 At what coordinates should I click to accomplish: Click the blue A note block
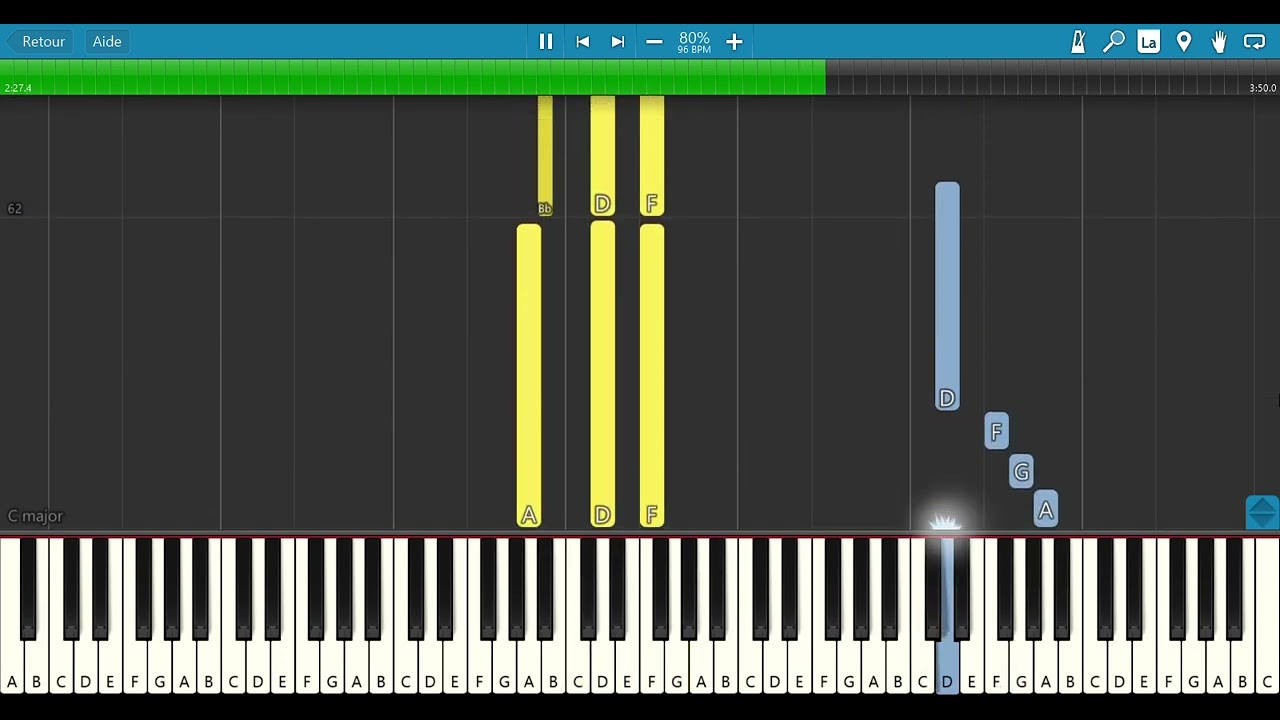pos(1046,510)
